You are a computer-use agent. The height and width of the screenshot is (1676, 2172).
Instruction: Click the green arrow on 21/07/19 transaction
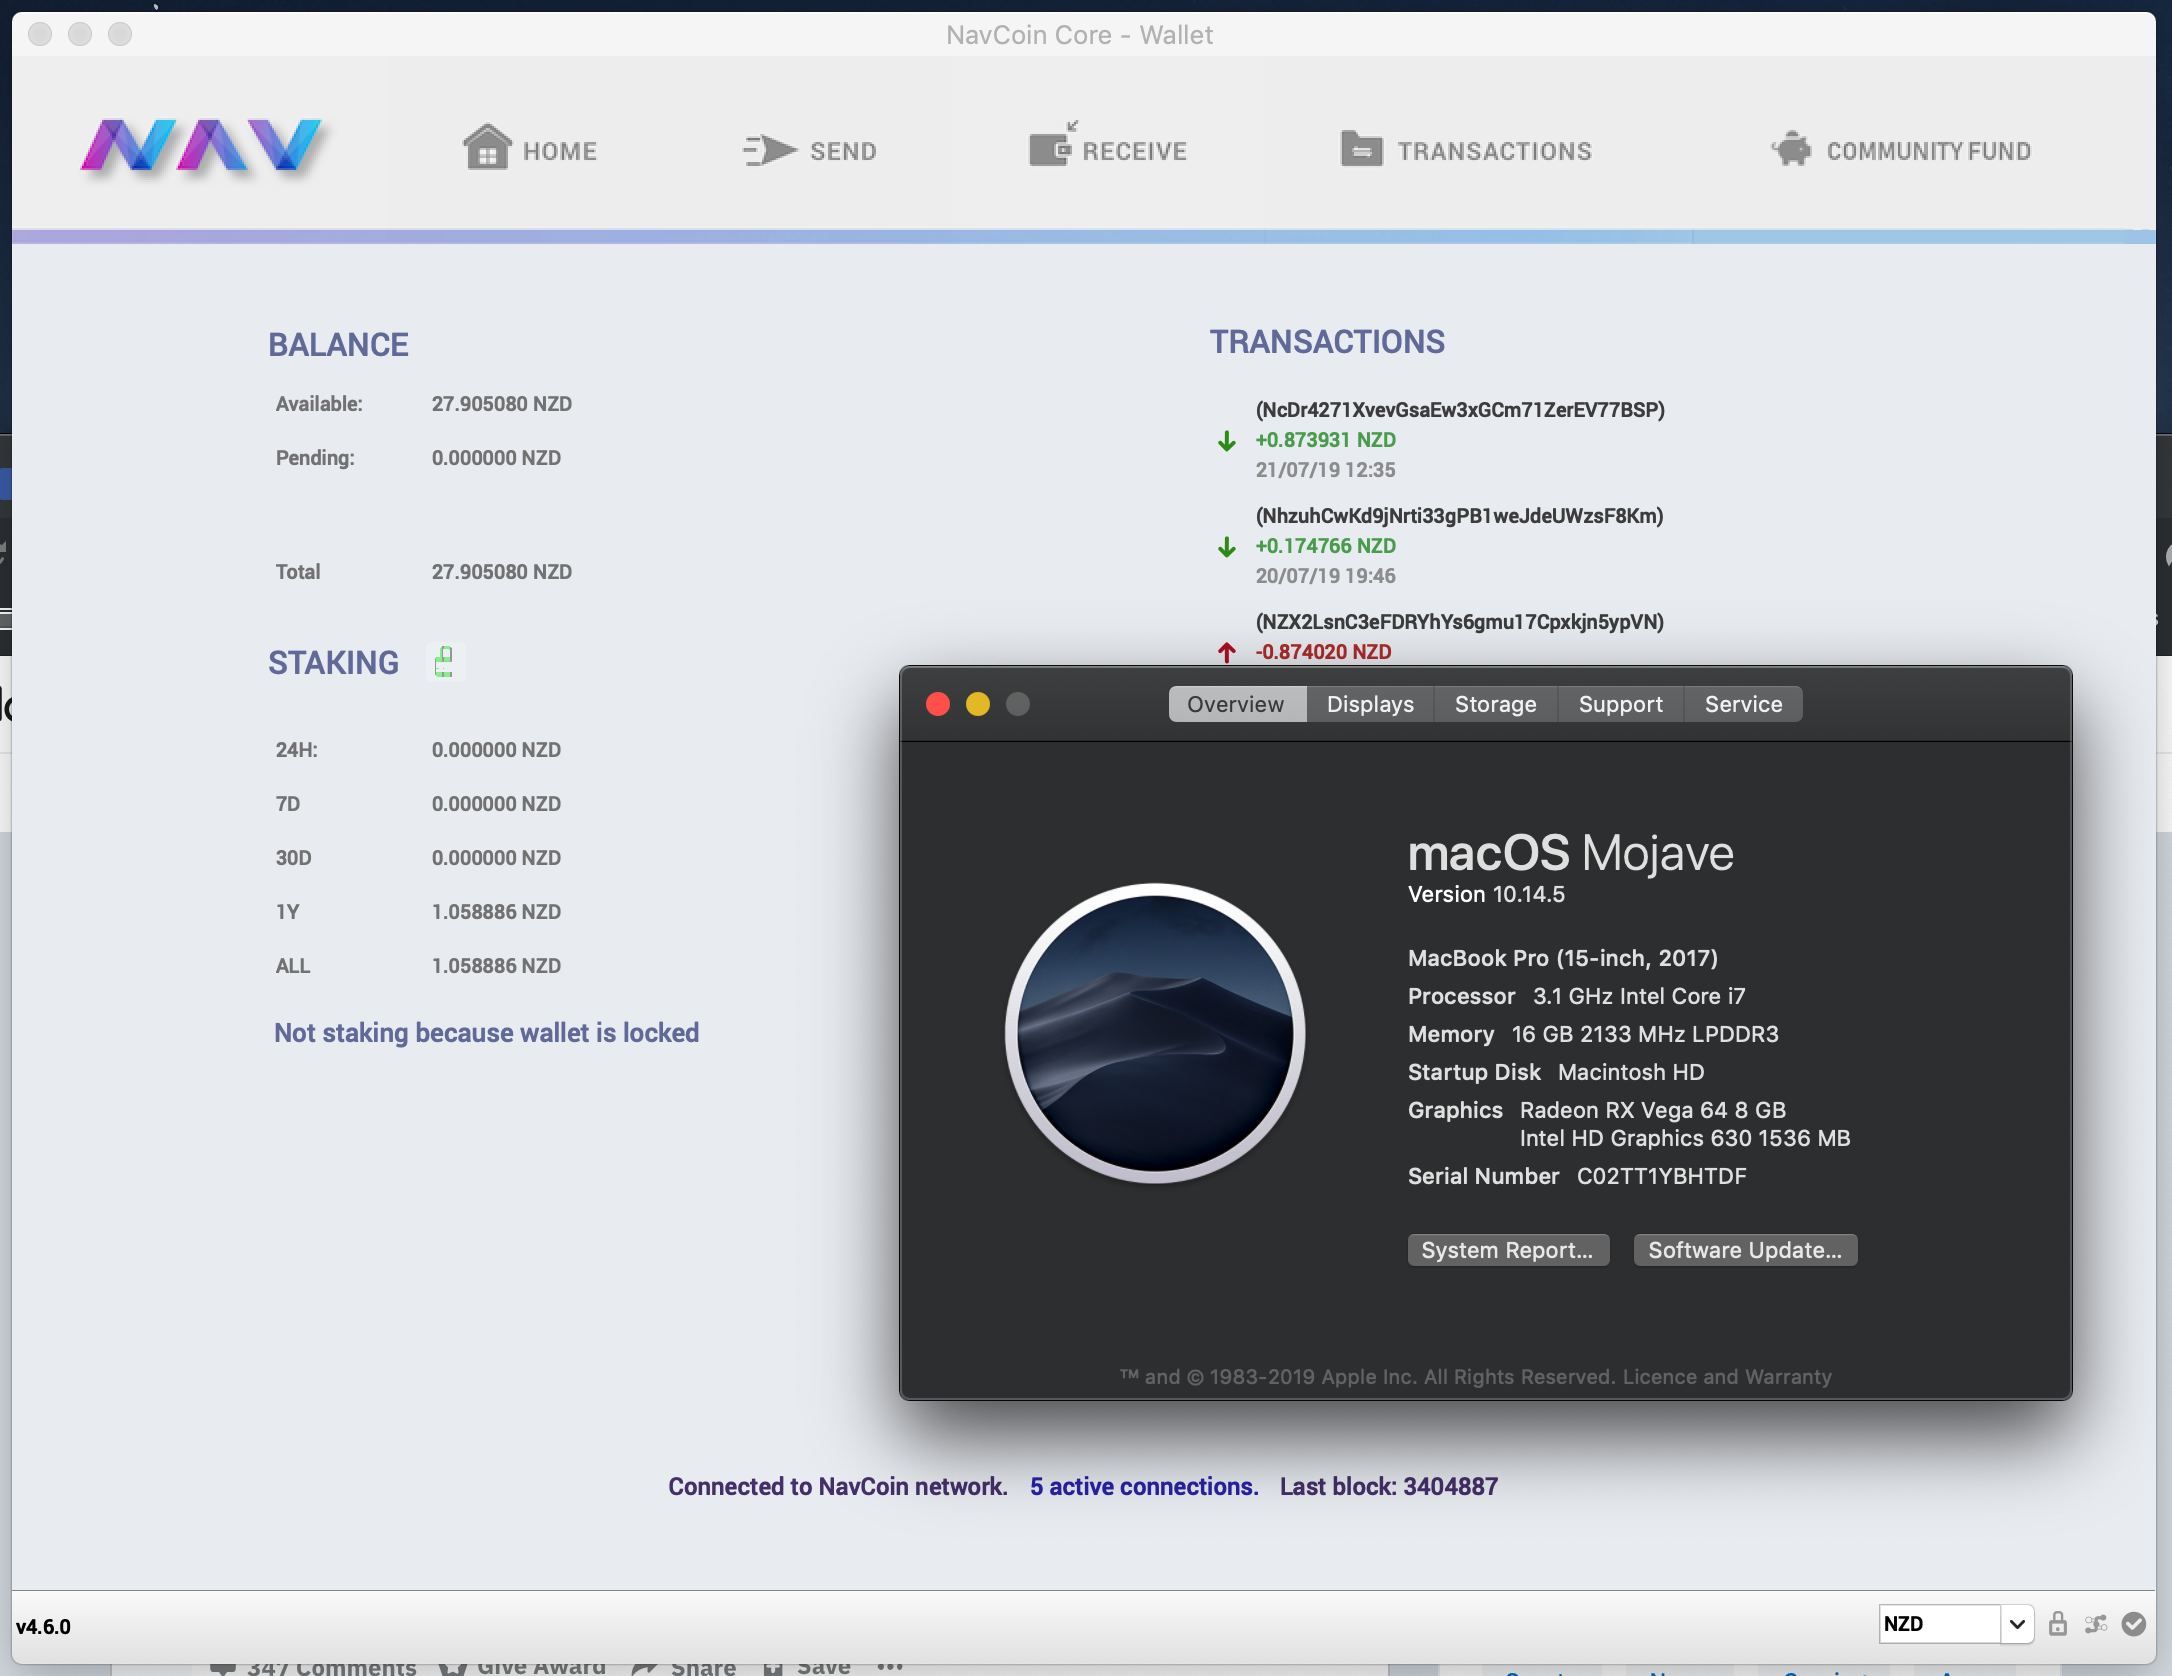click(x=1226, y=441)
